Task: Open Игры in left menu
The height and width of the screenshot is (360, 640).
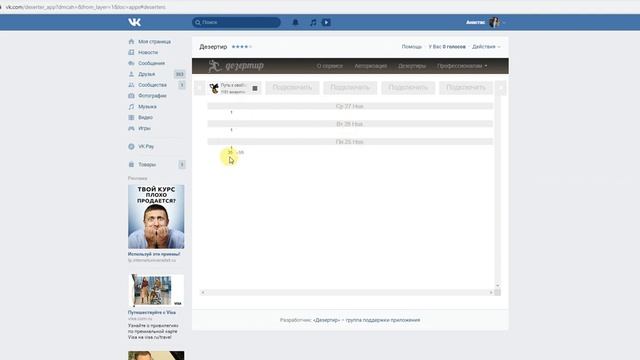Action: tap(144, 128)
